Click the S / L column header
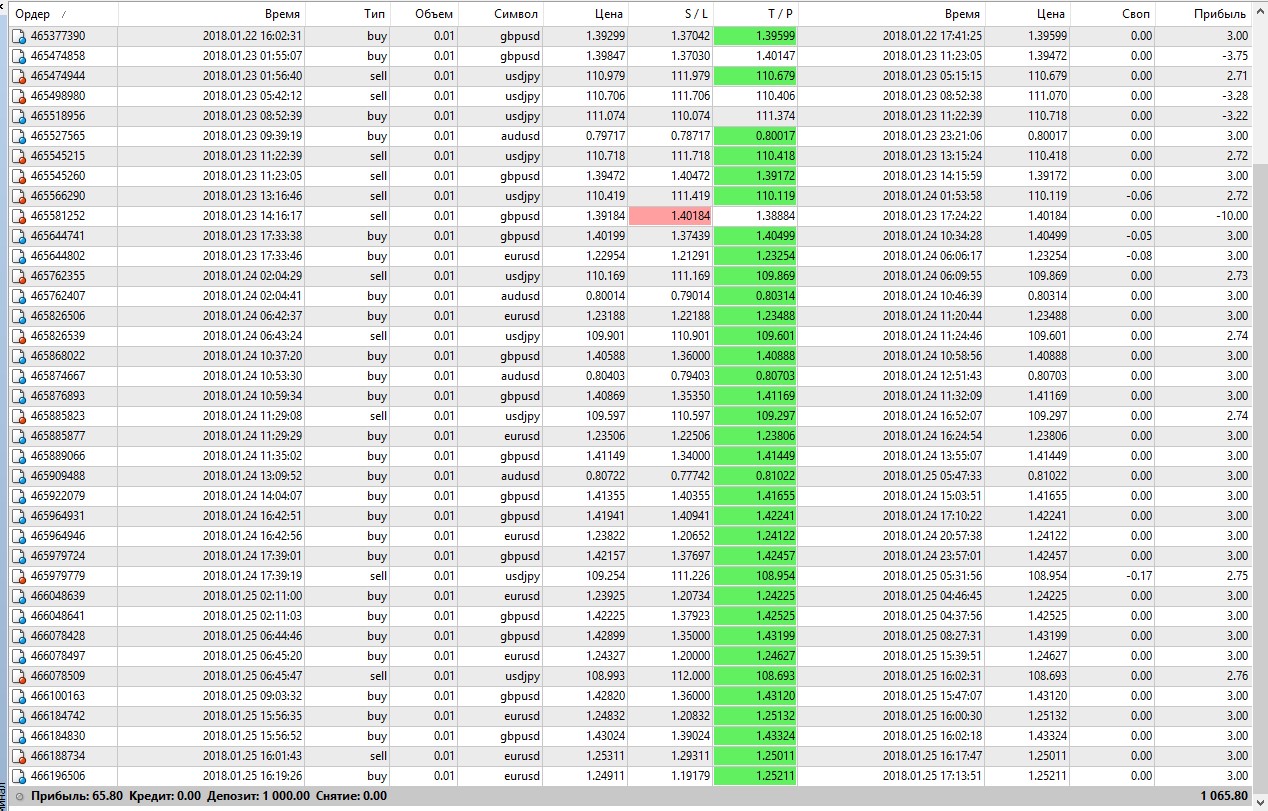 670,14
